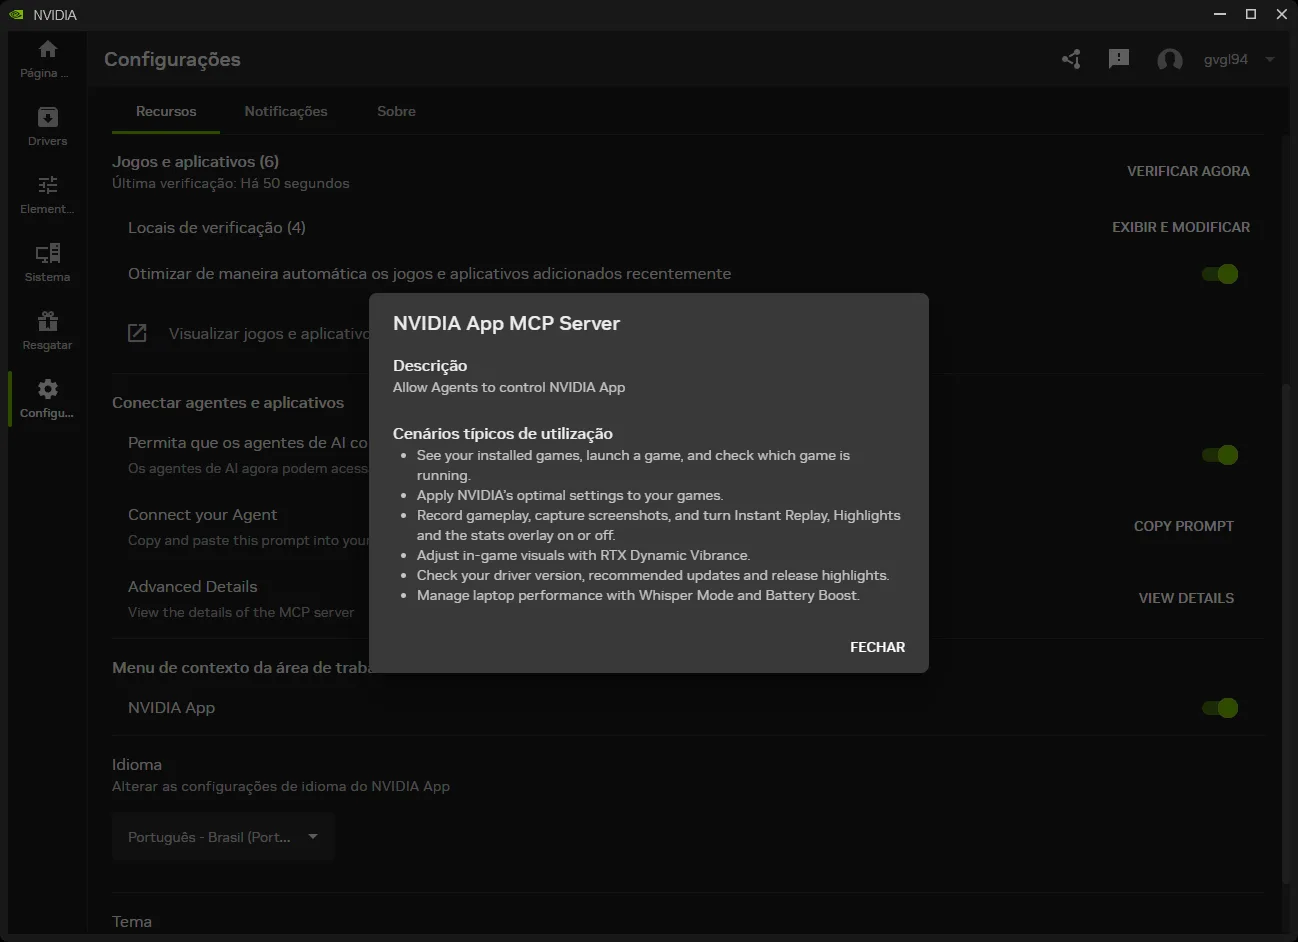The width and height of the screenshot is (1298, 942).
Task: Click the Tema section heading
Action: 132,921
